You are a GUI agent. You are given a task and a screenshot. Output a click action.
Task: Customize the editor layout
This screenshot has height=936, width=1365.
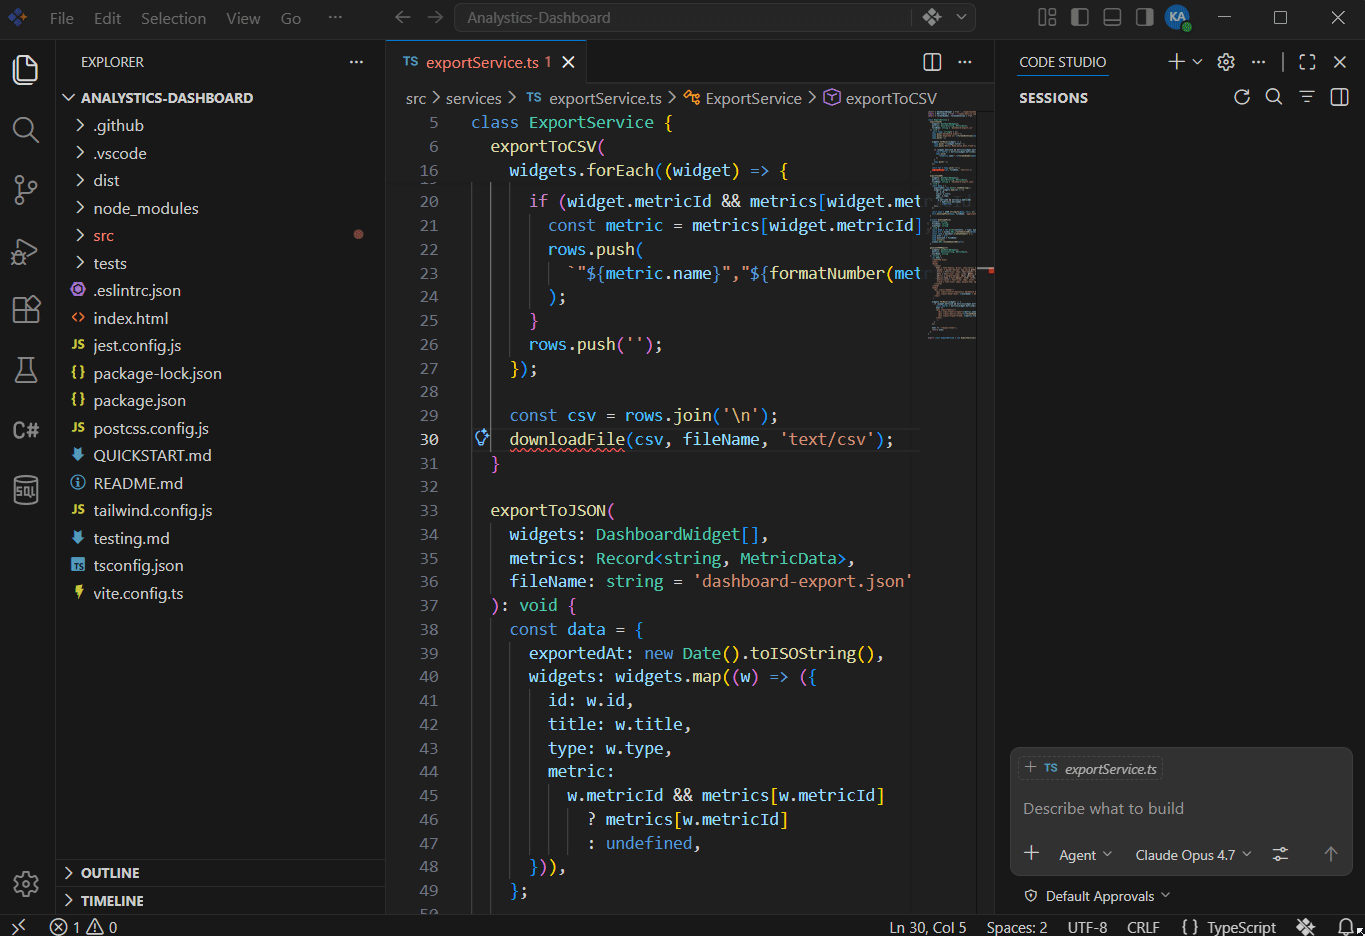click(x=1047, y=17)
